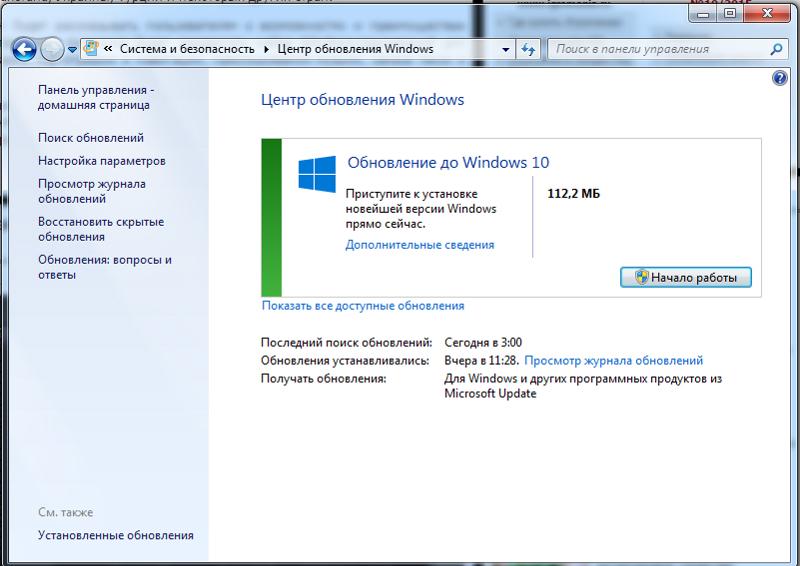
Task: Maximize the Windows Update window
Action: [730, 13]
